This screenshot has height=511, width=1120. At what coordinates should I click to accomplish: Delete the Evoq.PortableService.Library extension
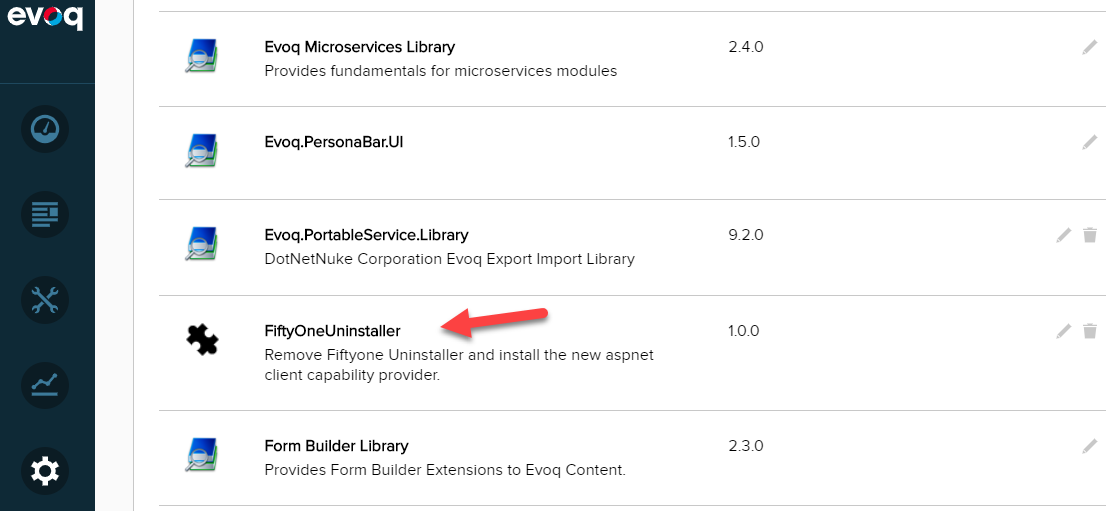pyautogui.click(x=1090, y=235)
